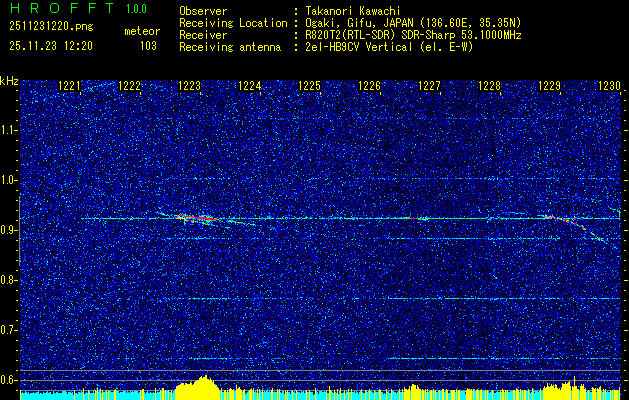Click frequency label 0.8
Image resolution: width=629 pixels, height=400 pixels.
(x=9, y=280)
